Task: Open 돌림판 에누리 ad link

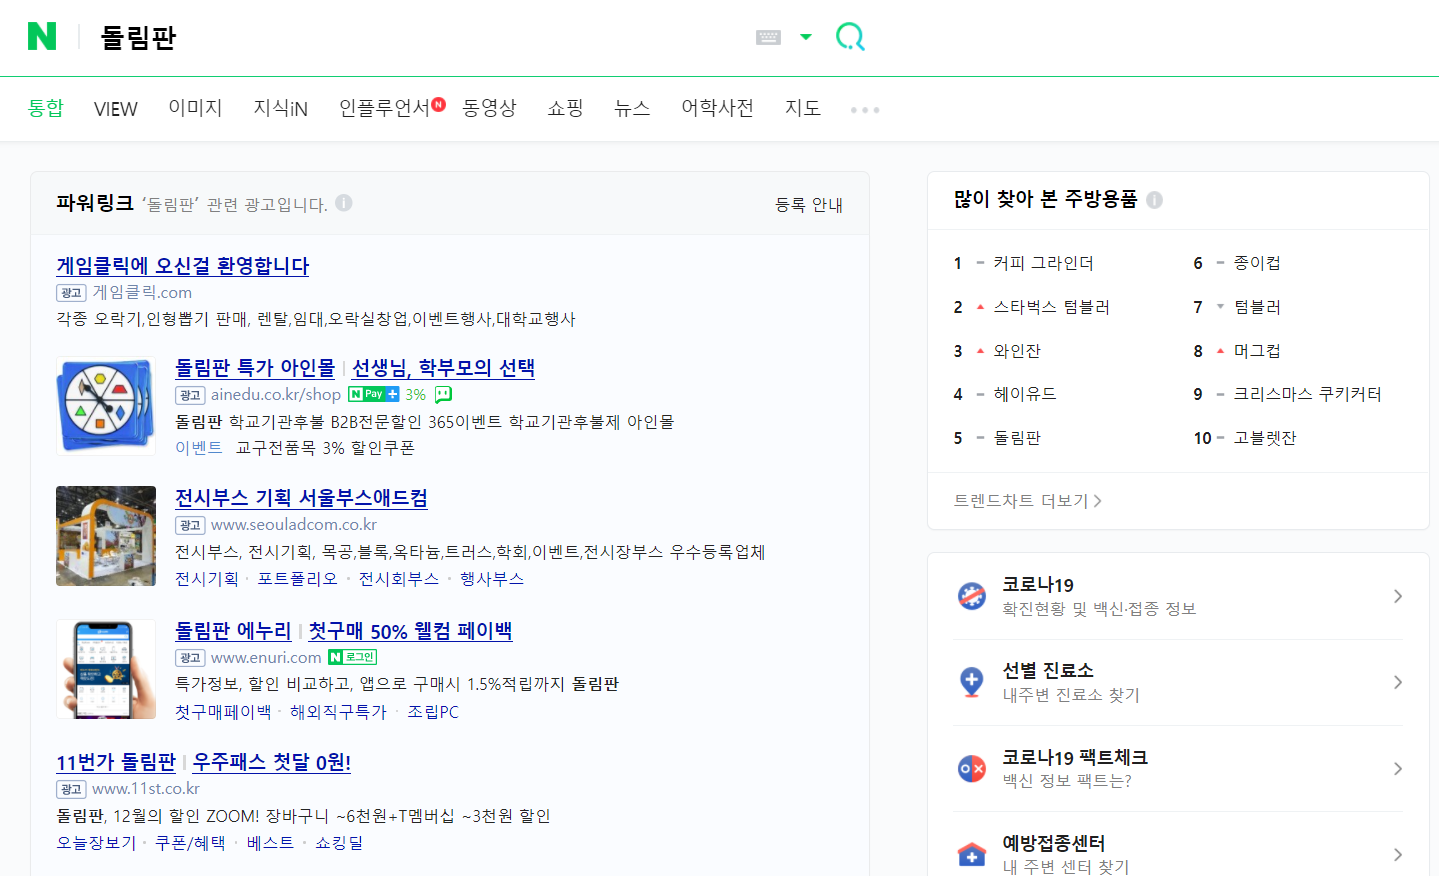Action: [x=233, y=631]
